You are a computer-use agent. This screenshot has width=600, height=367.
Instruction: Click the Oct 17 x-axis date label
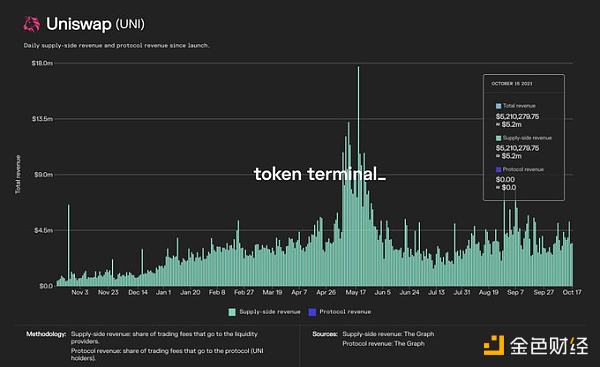coord(572,292)
